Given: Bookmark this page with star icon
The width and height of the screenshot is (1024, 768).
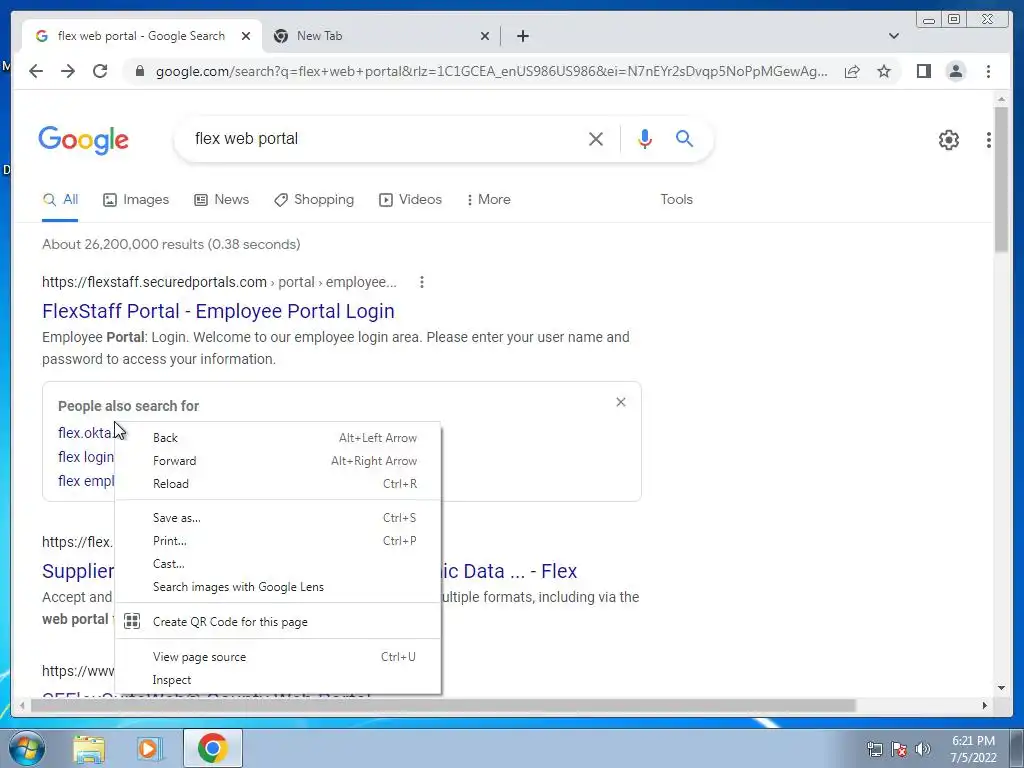Looking at the screenshot, I should pyautogui.click(x=884, y=71).
